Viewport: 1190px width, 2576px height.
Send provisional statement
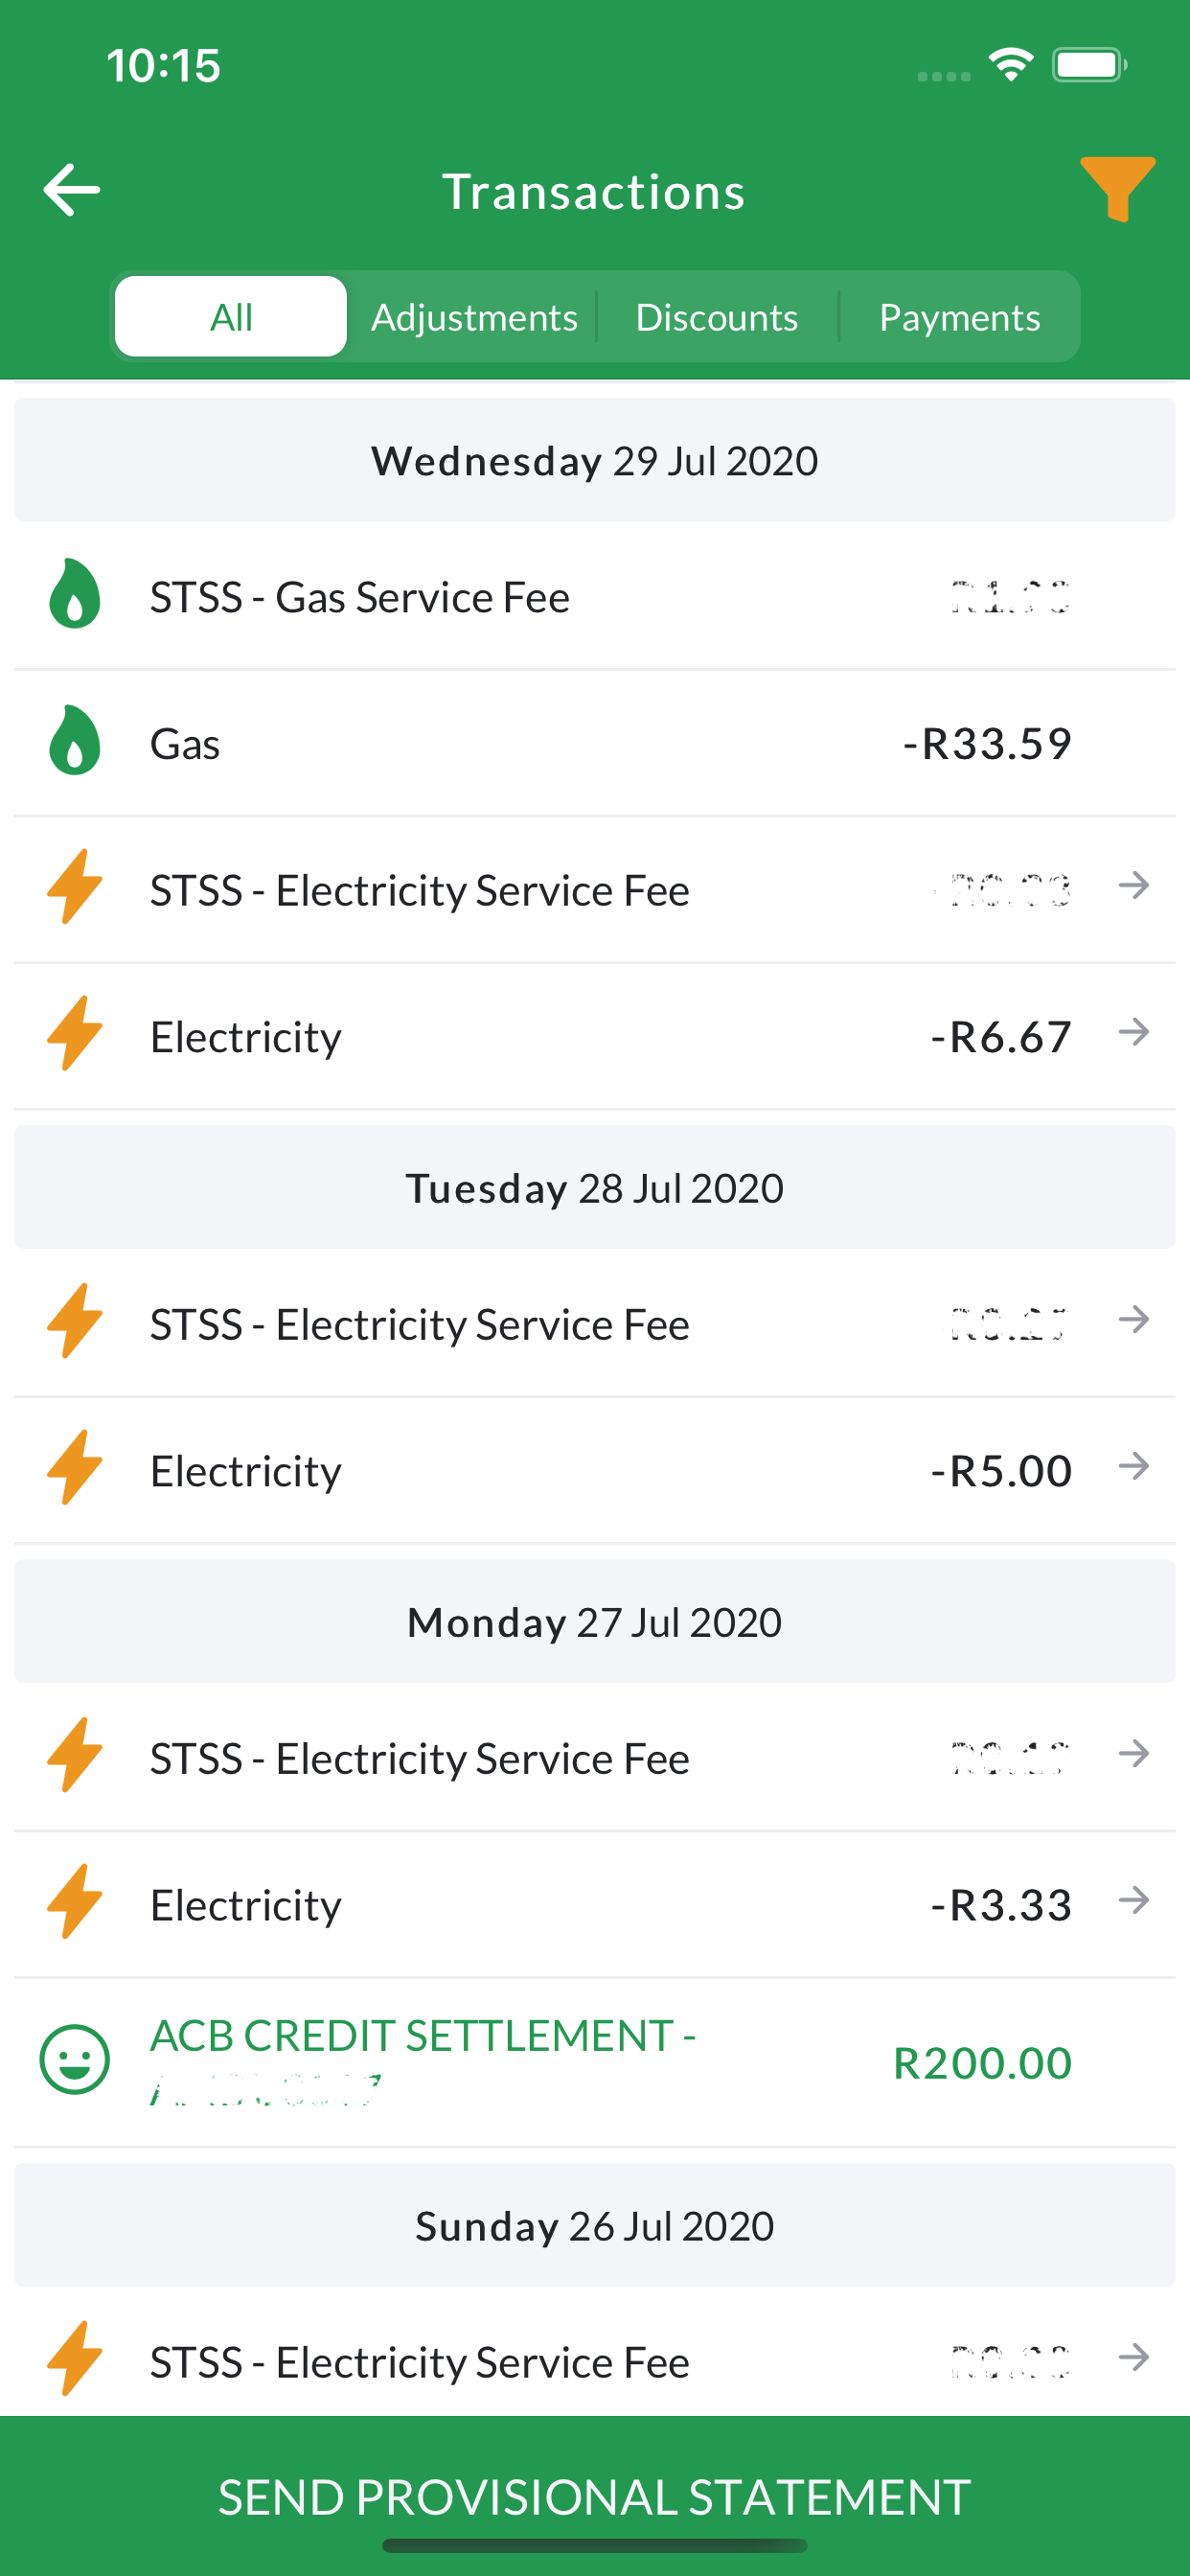click(595, 2496)
